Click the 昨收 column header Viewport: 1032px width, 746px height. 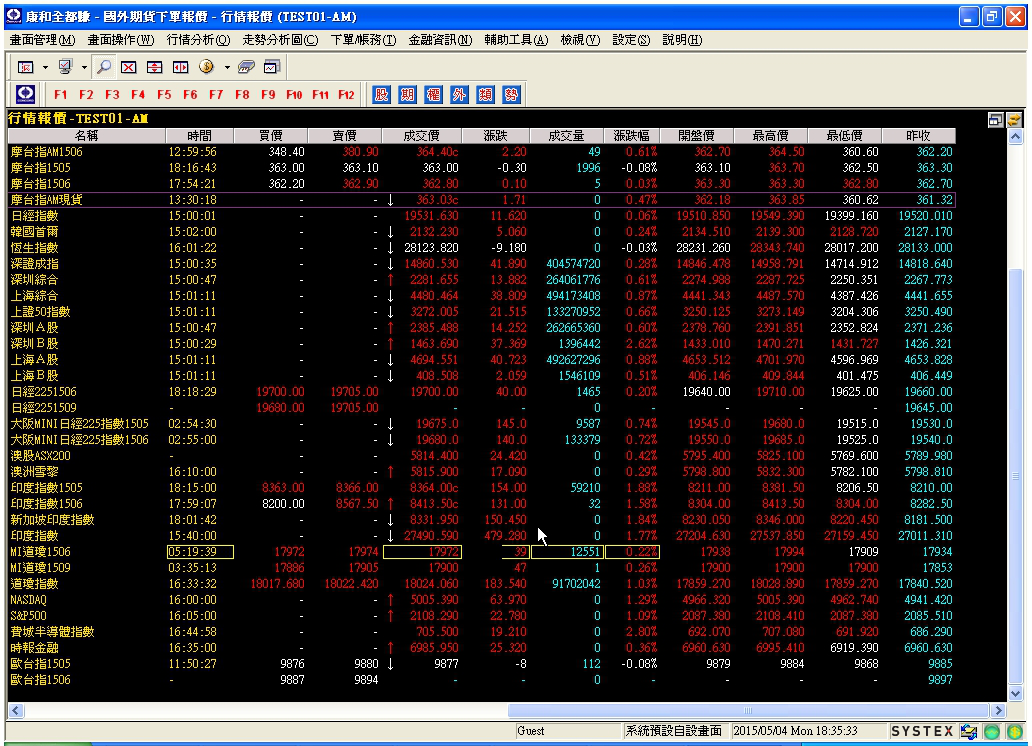pyautogui.click(x=918, y=136)
